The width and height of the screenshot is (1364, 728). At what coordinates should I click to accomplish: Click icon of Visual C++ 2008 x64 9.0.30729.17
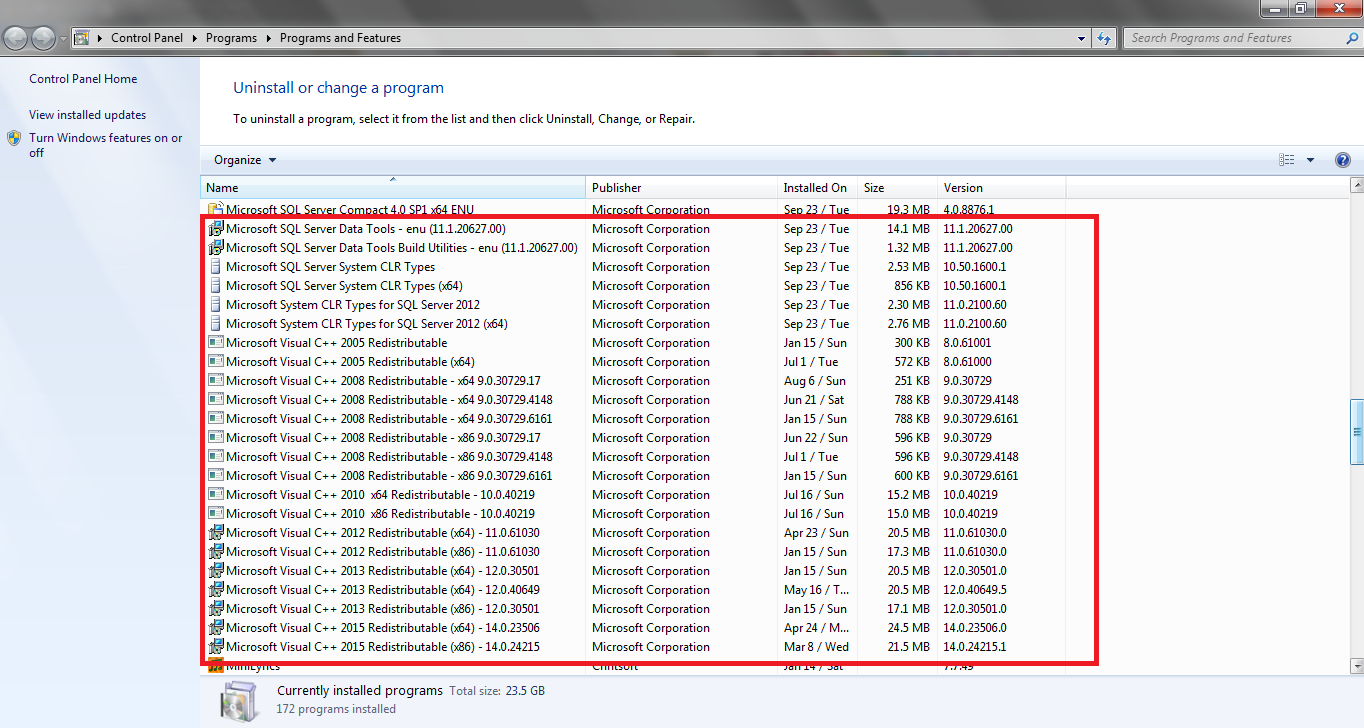point(215,381)
